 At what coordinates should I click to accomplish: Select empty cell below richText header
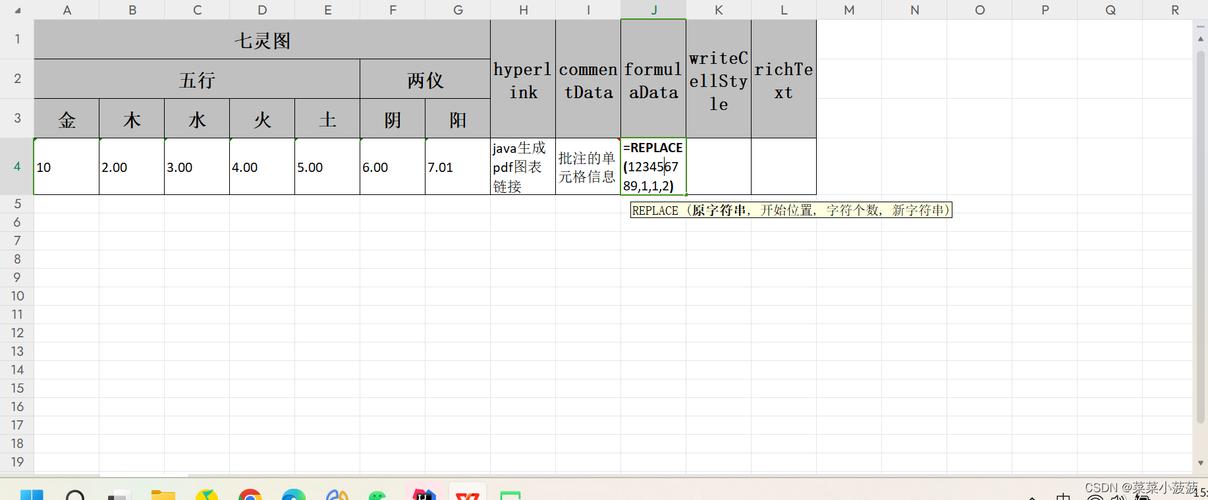point(784,166)
